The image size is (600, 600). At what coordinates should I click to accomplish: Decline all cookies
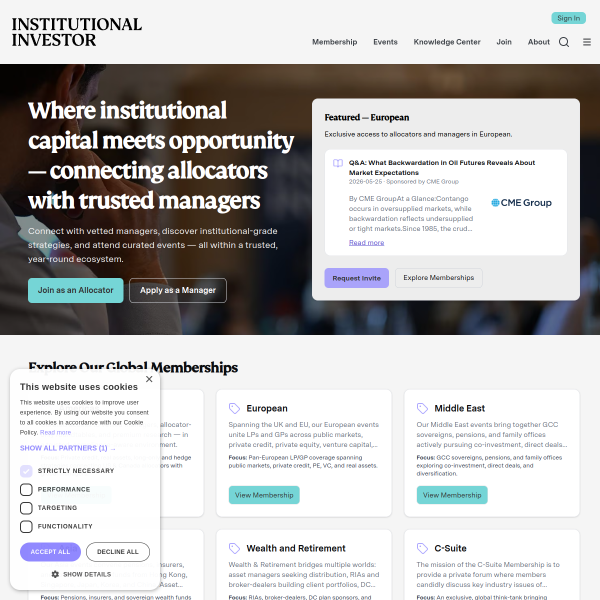click(x=117, y=552)
